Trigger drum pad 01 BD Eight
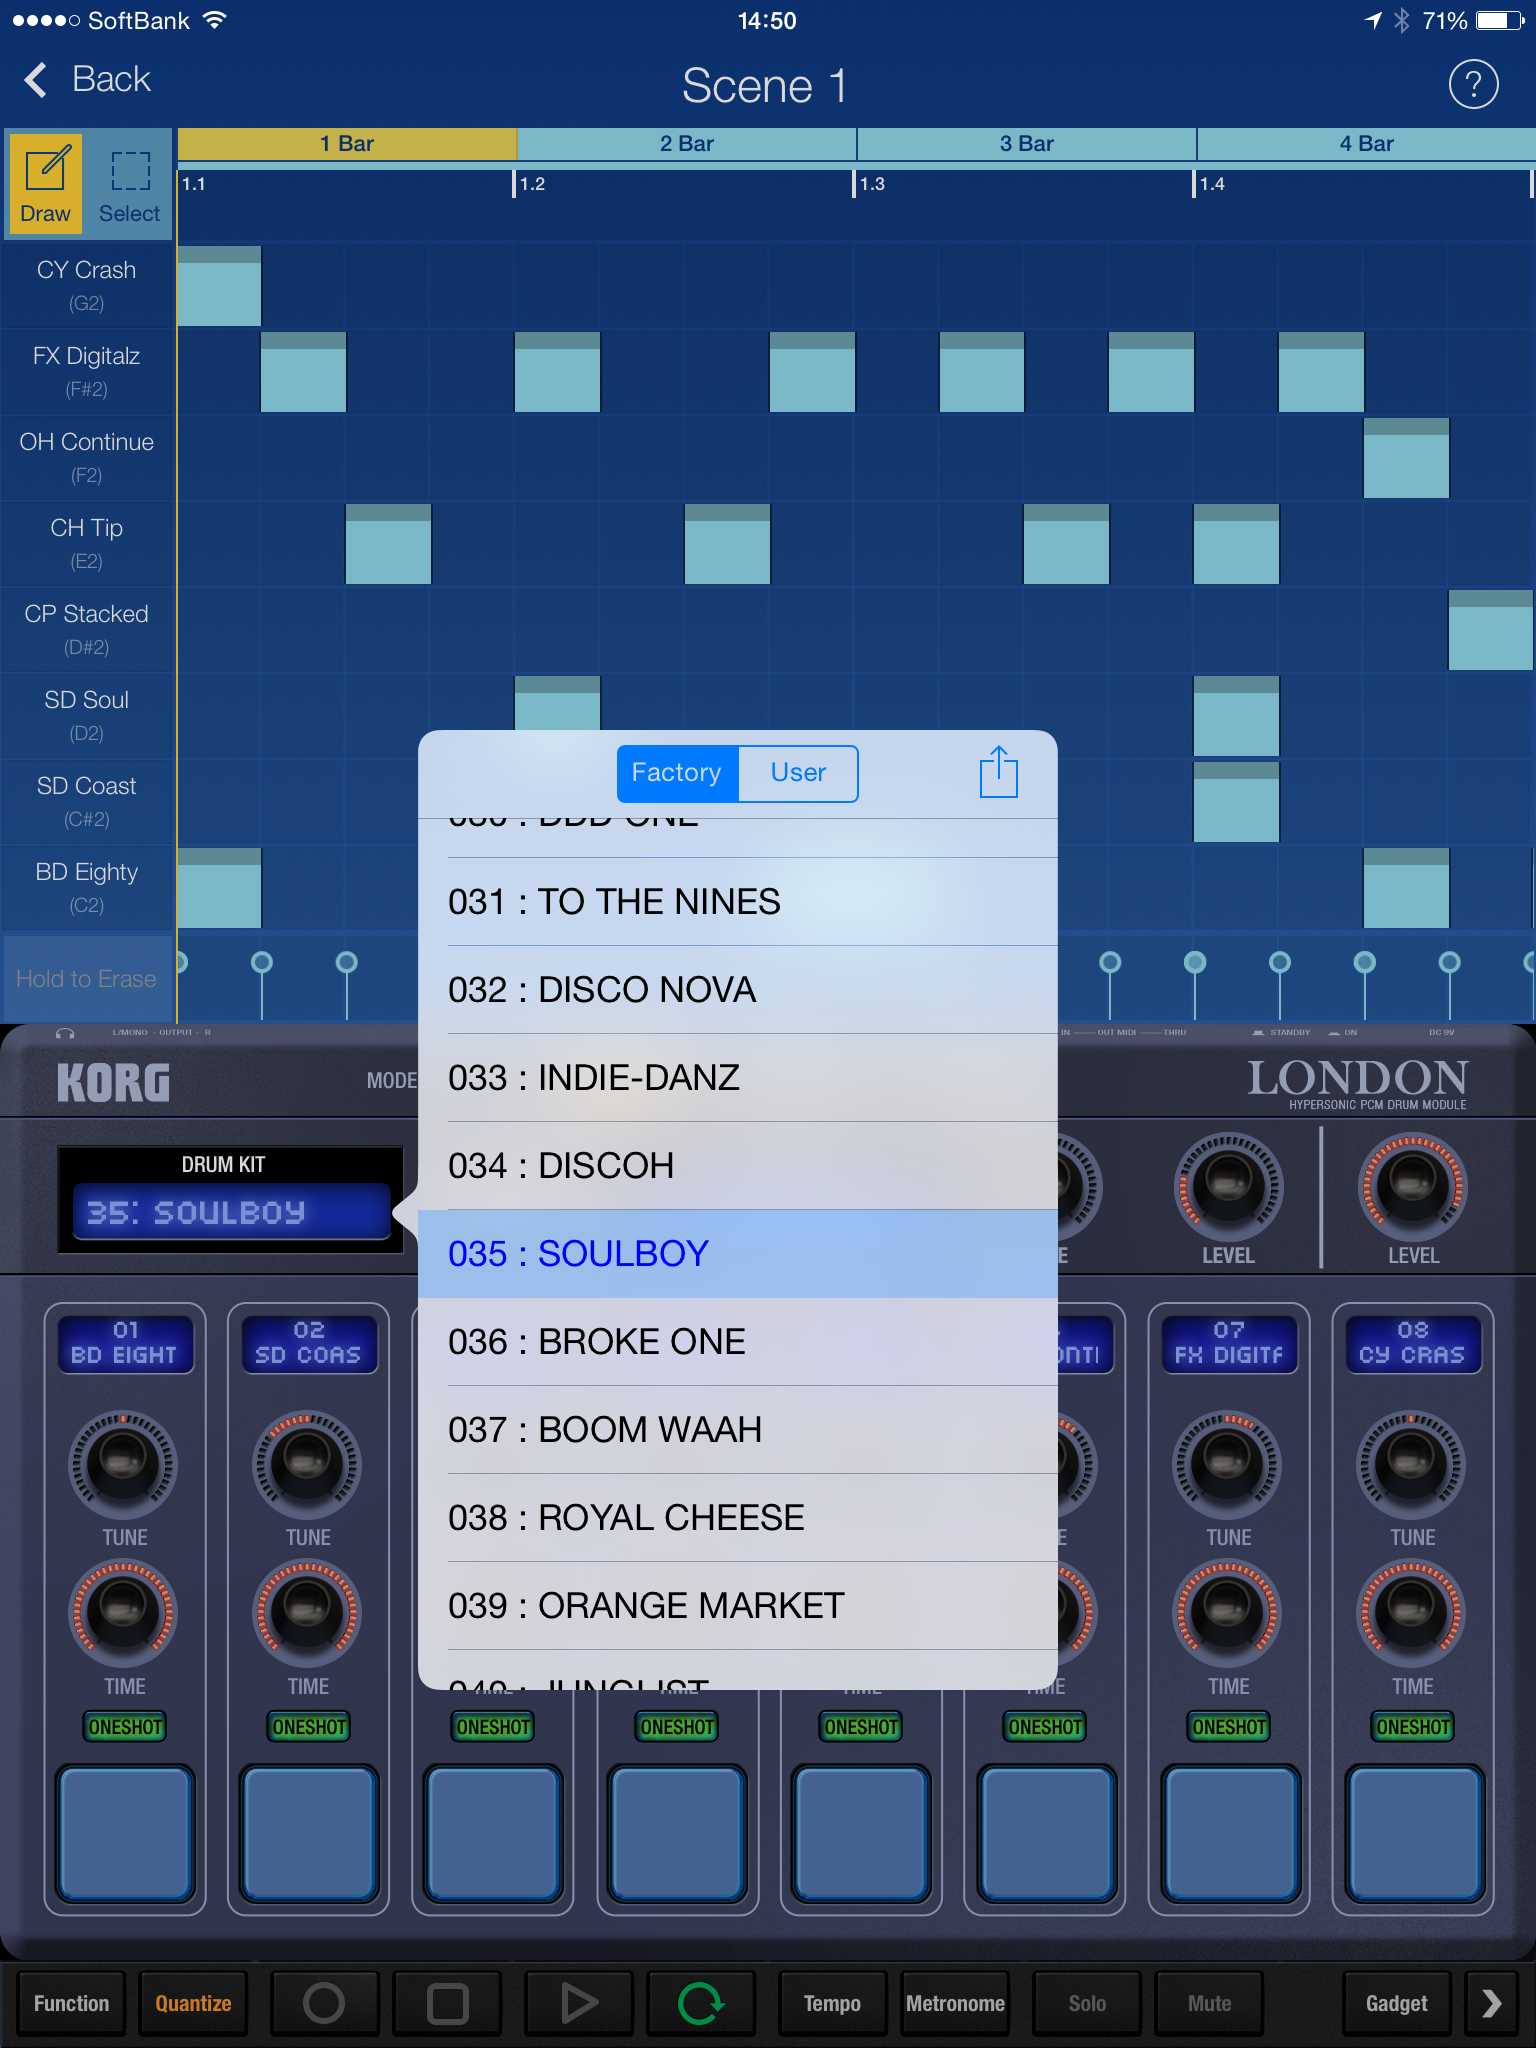This screenshot has height=2048, width=1536. coord(125,1833)
